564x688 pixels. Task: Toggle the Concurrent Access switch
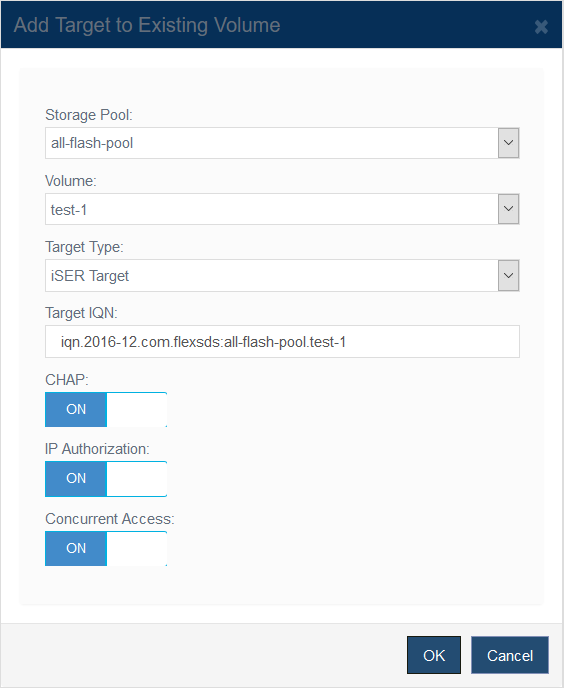[x=106, y=548]
